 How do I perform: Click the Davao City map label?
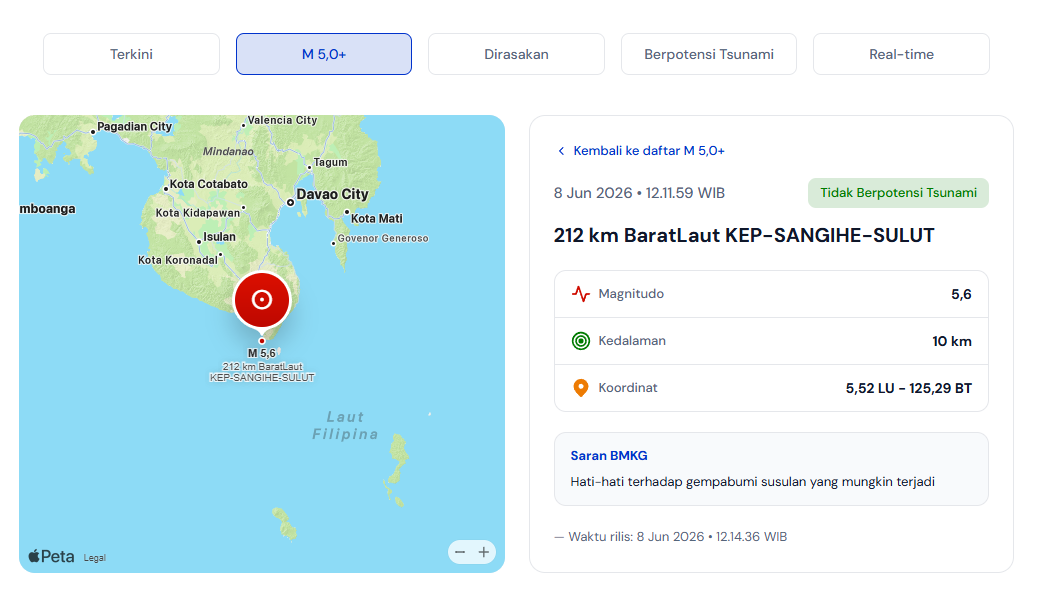click(x=332, y=194)
